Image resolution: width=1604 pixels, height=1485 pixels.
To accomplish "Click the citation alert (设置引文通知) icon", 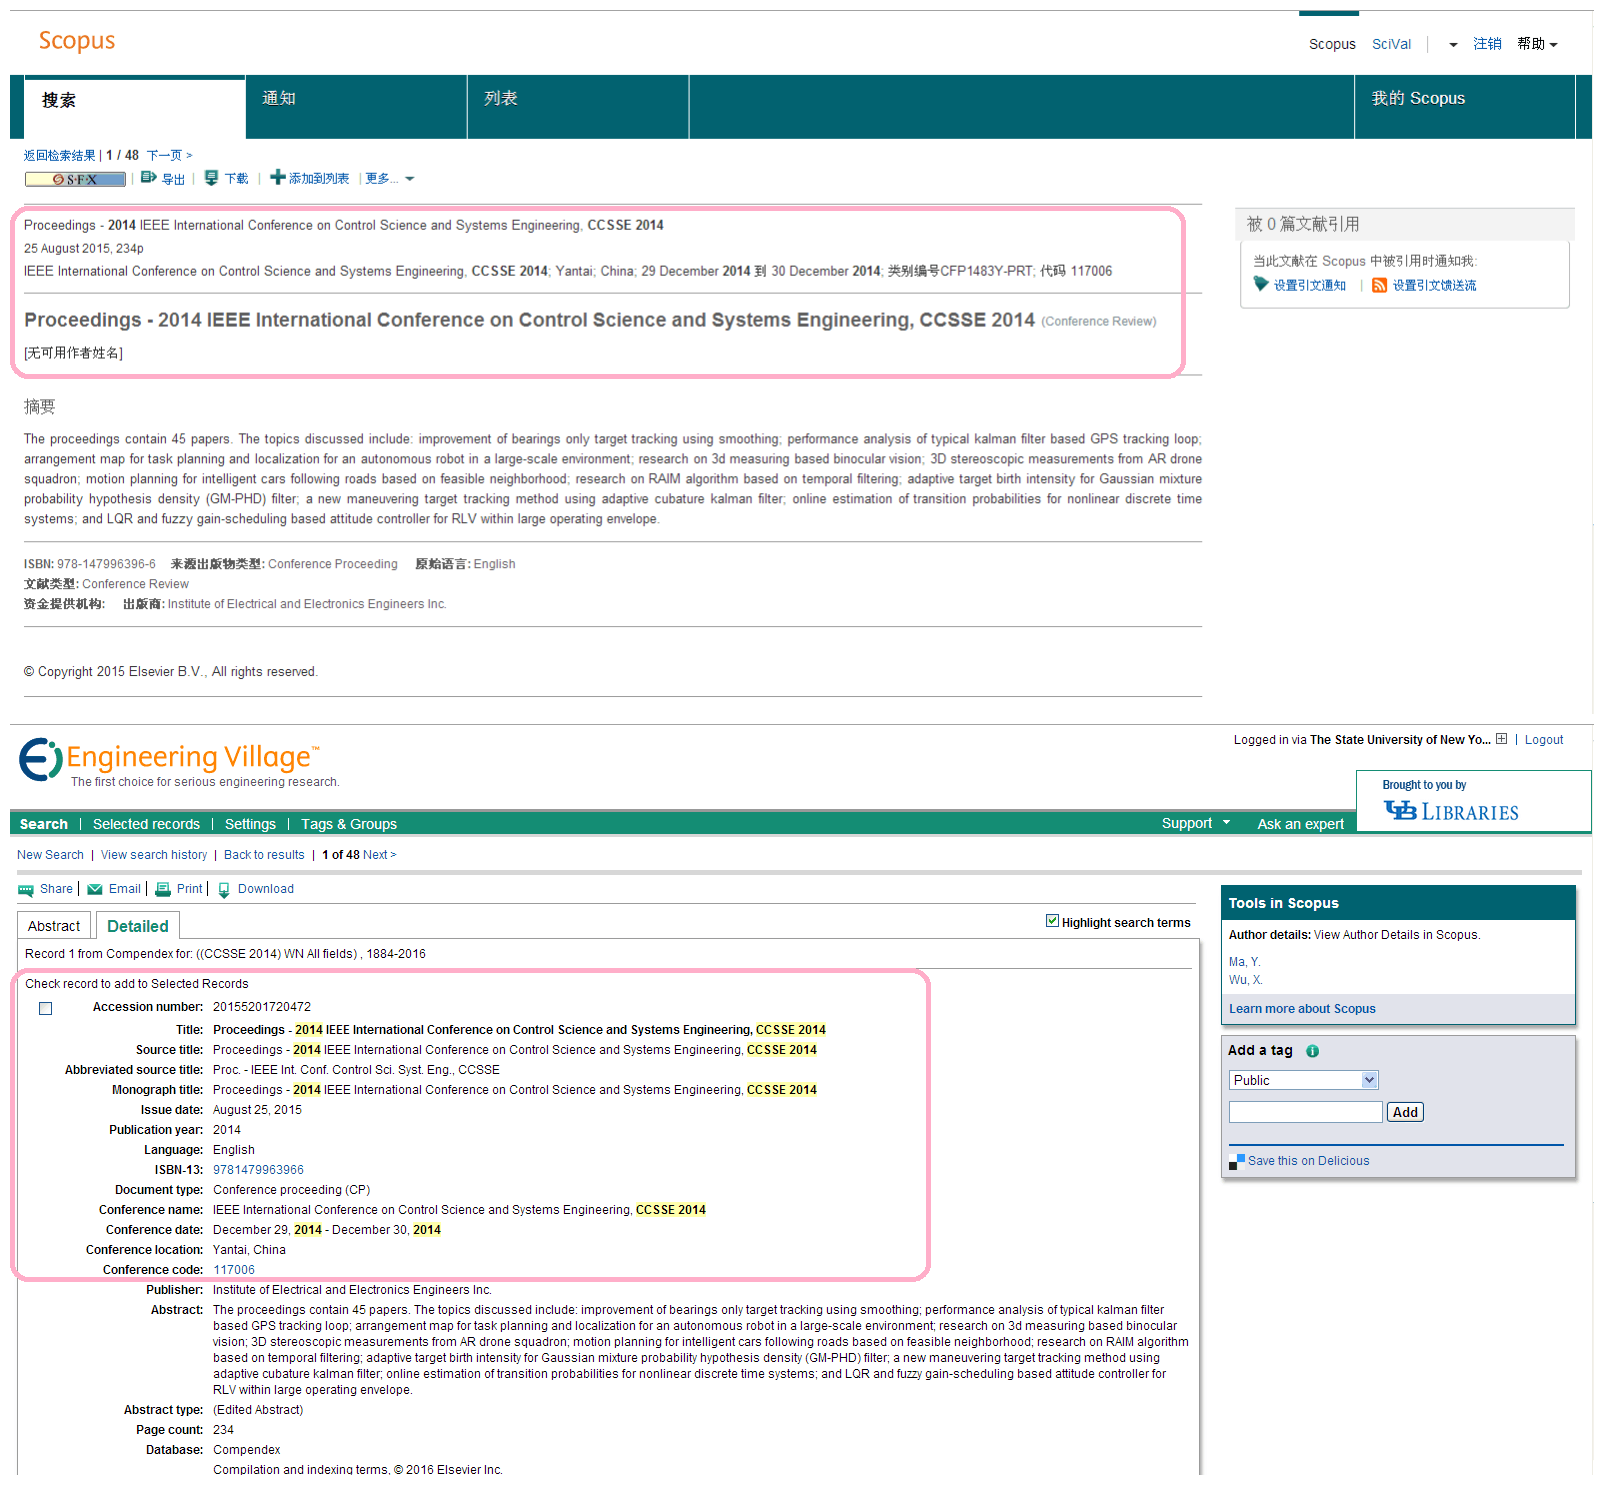I will (1261, 285).
